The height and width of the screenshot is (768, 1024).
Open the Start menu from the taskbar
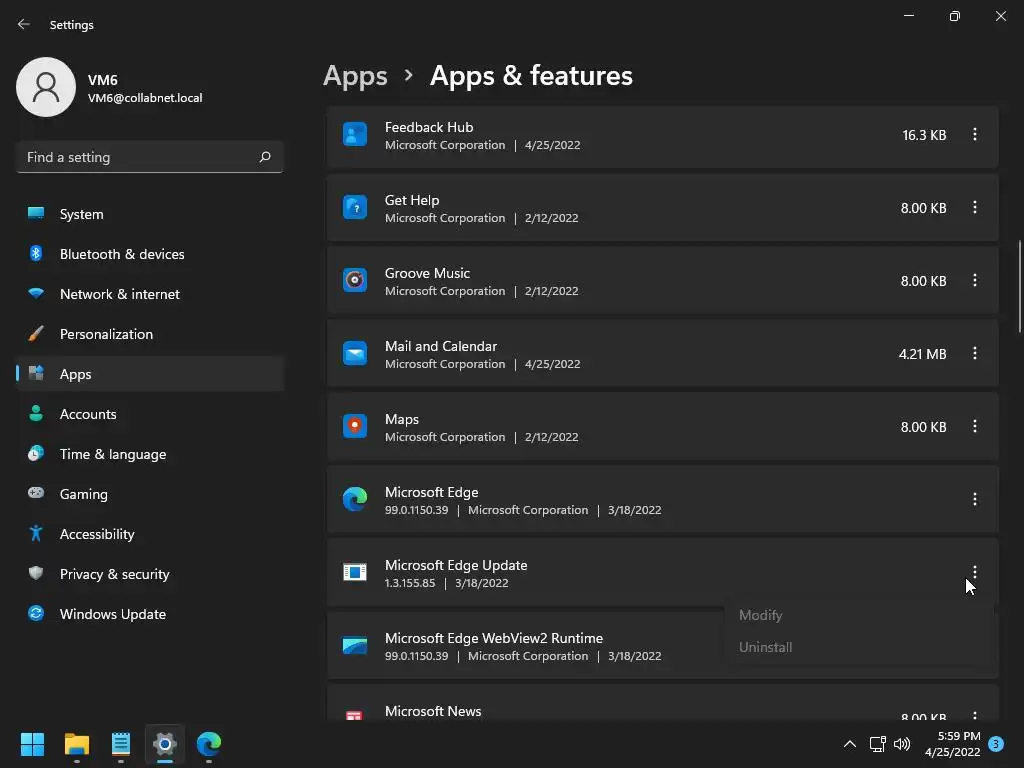click(33, 744)
